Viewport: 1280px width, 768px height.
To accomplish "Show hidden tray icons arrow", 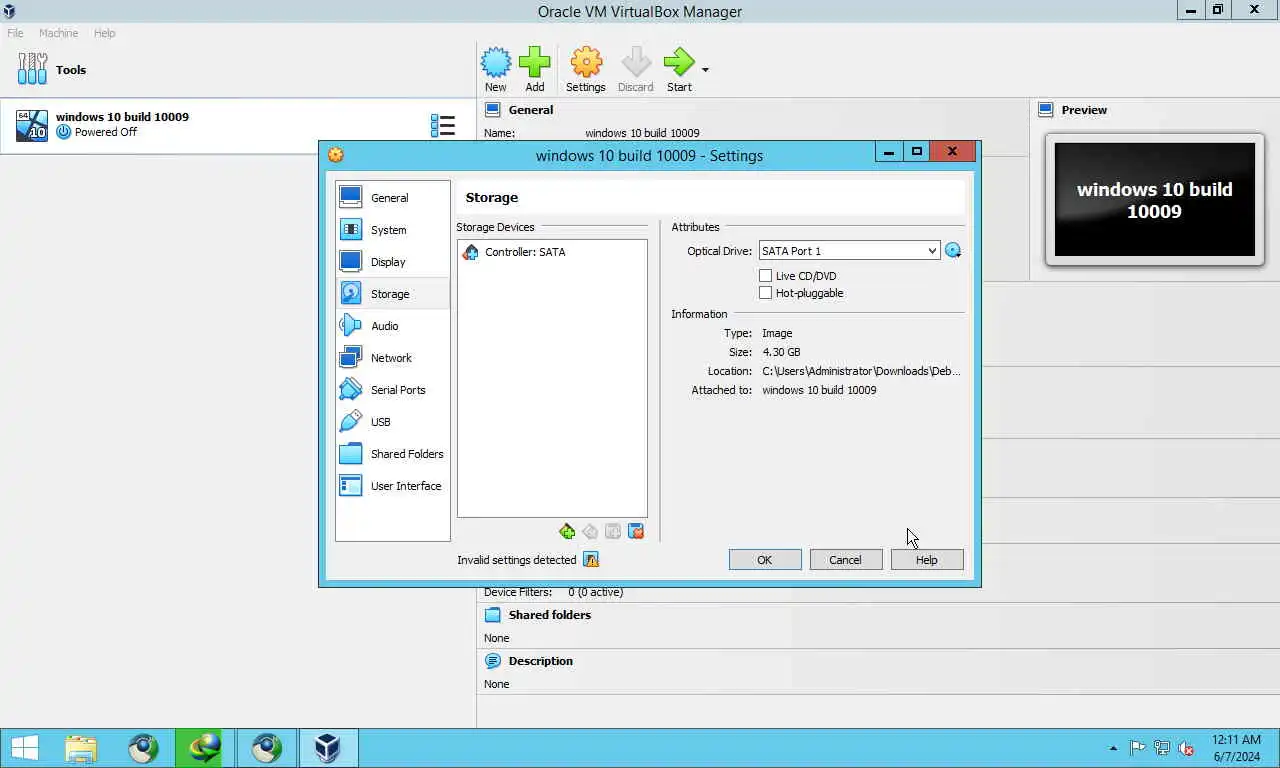I will (1114, 748).
